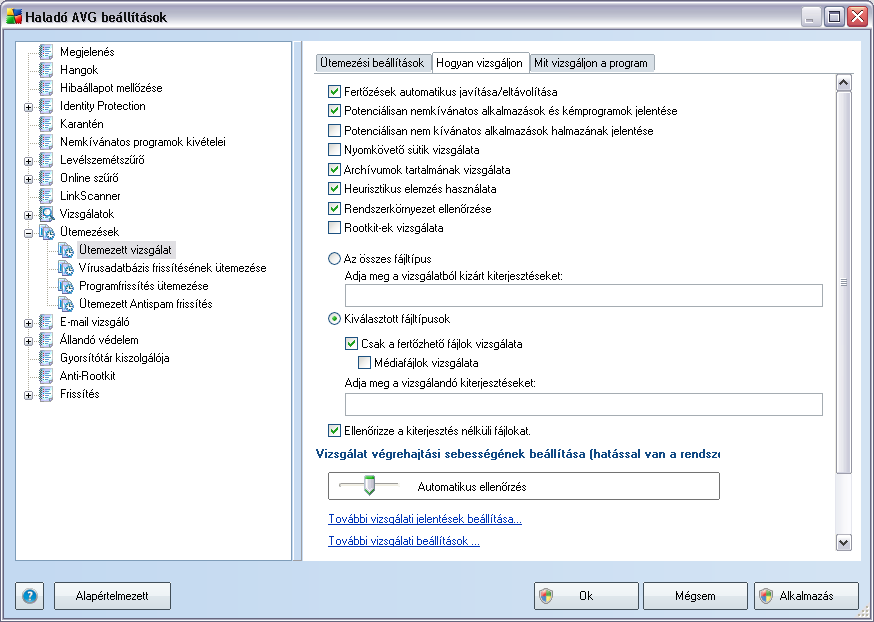Viewport: 874px width, 622px height.
Task: Click the Frissítés tree icon
Action: [46, 394]
